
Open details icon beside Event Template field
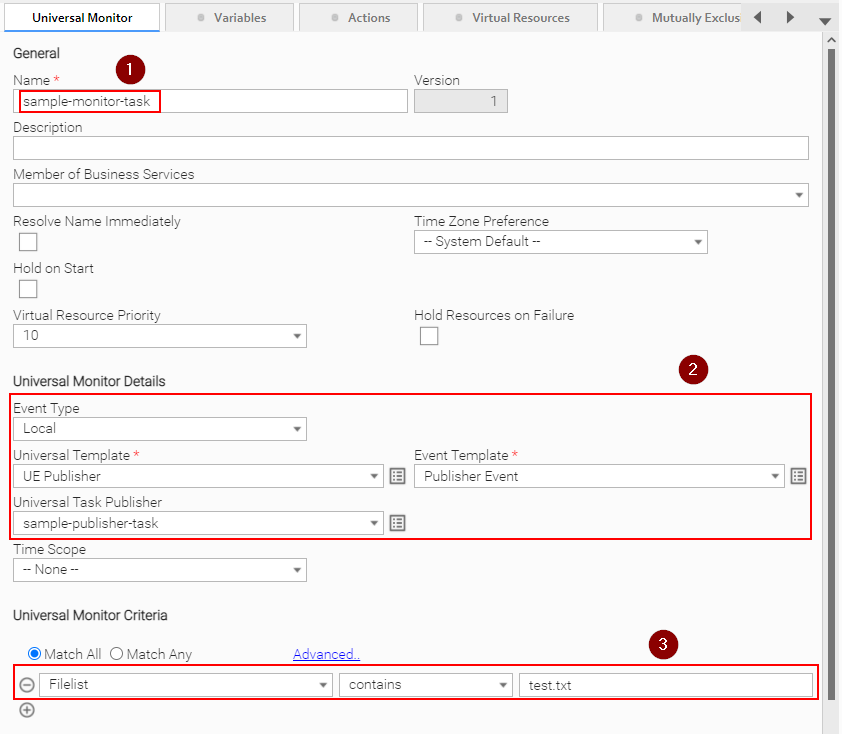[798, 476]
